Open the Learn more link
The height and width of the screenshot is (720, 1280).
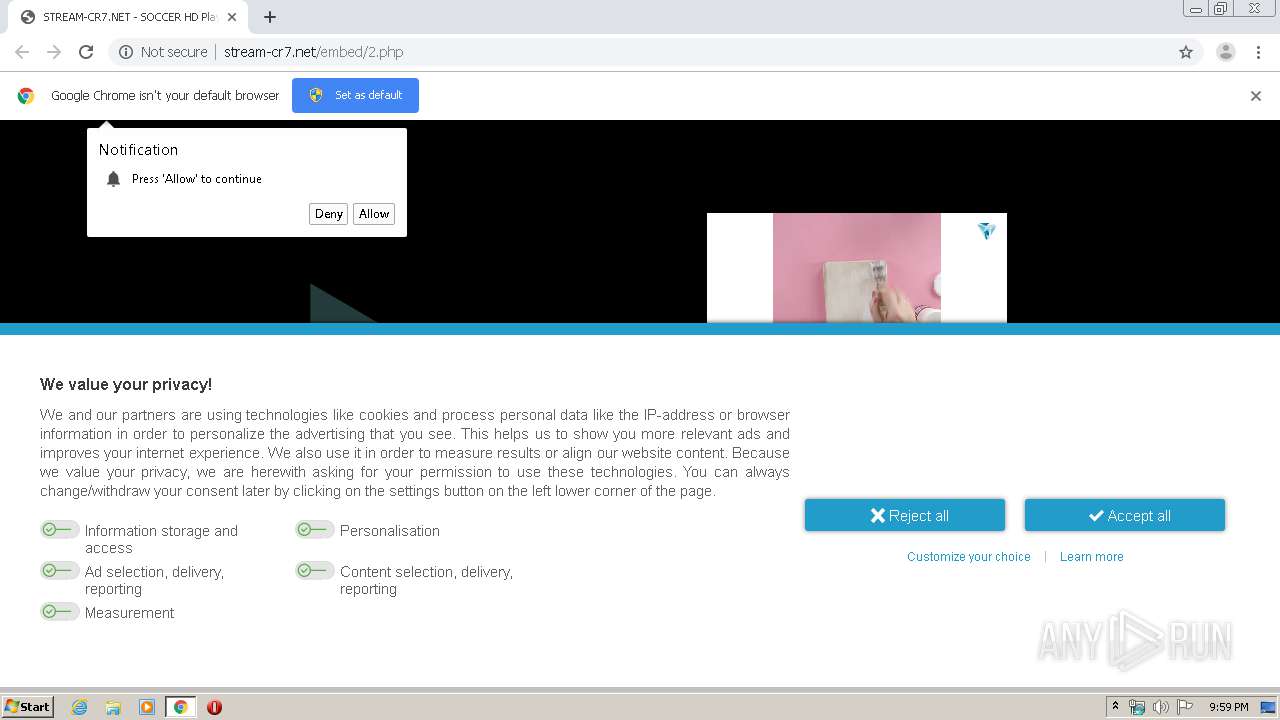1092,557
